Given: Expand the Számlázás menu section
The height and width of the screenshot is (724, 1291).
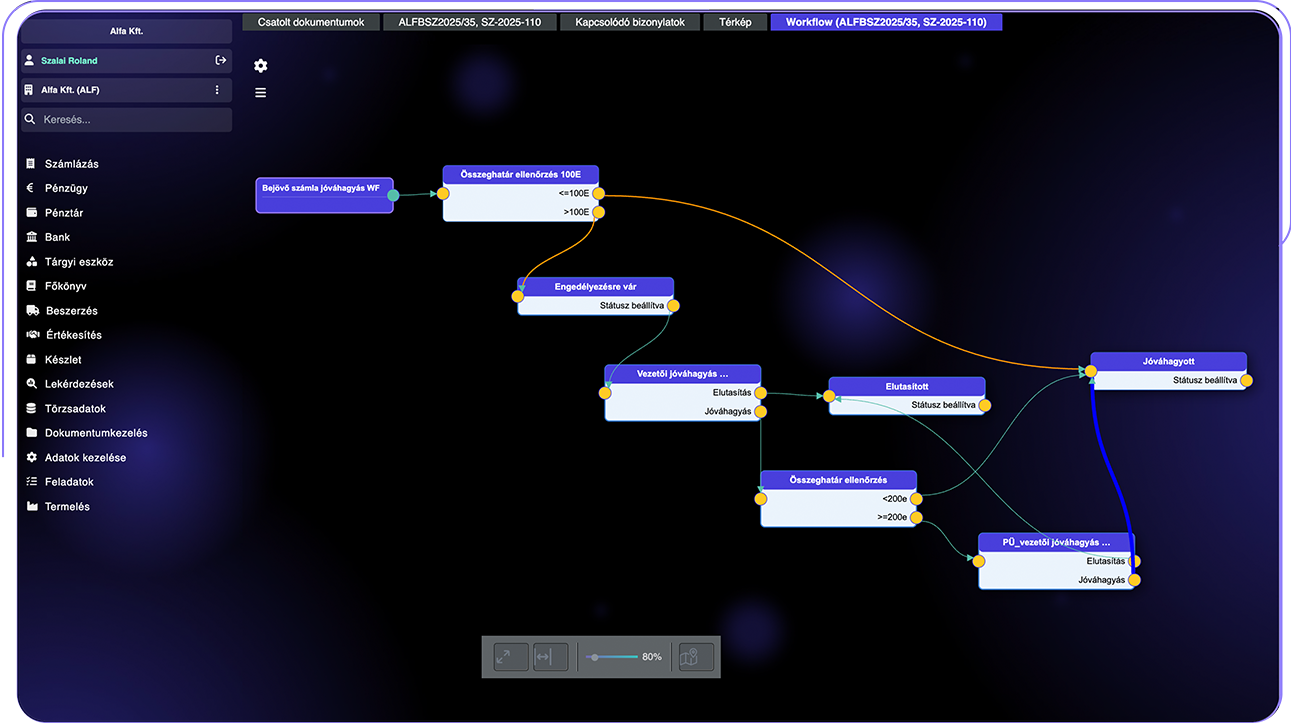Looking at the screenshot, I should click(71, 164).
